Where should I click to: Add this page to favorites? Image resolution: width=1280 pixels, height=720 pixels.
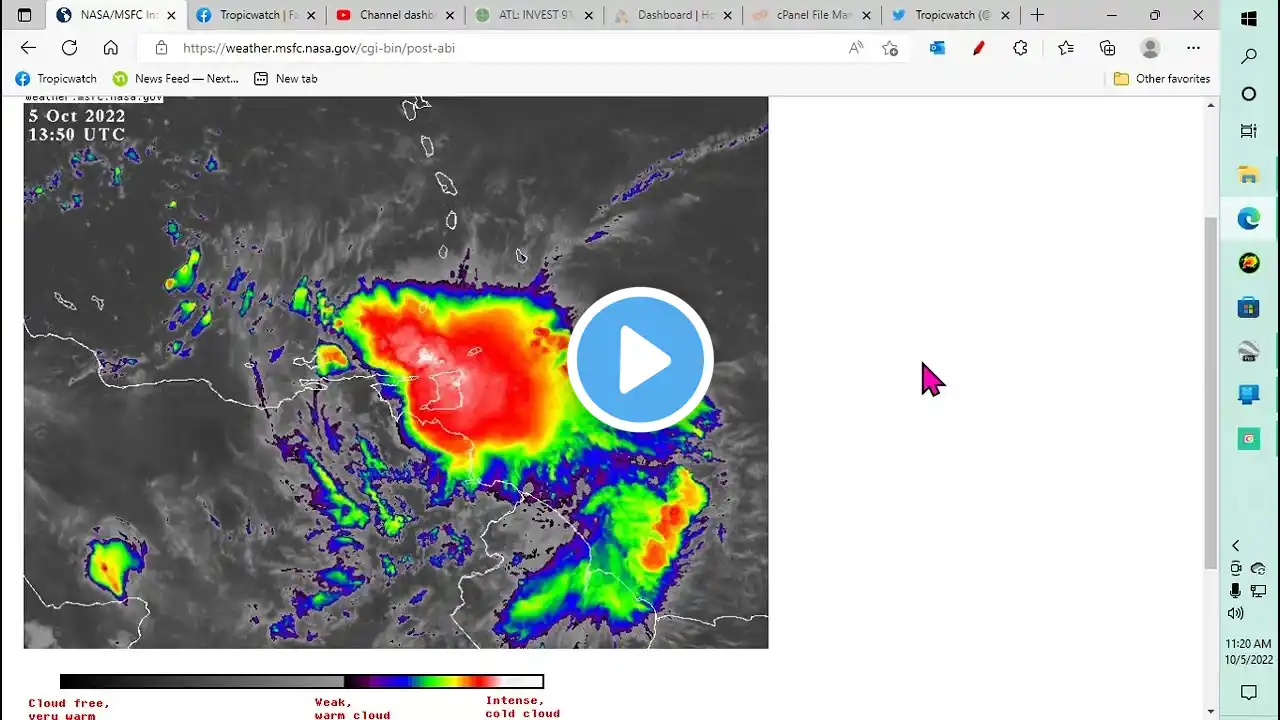click(890, 48)
